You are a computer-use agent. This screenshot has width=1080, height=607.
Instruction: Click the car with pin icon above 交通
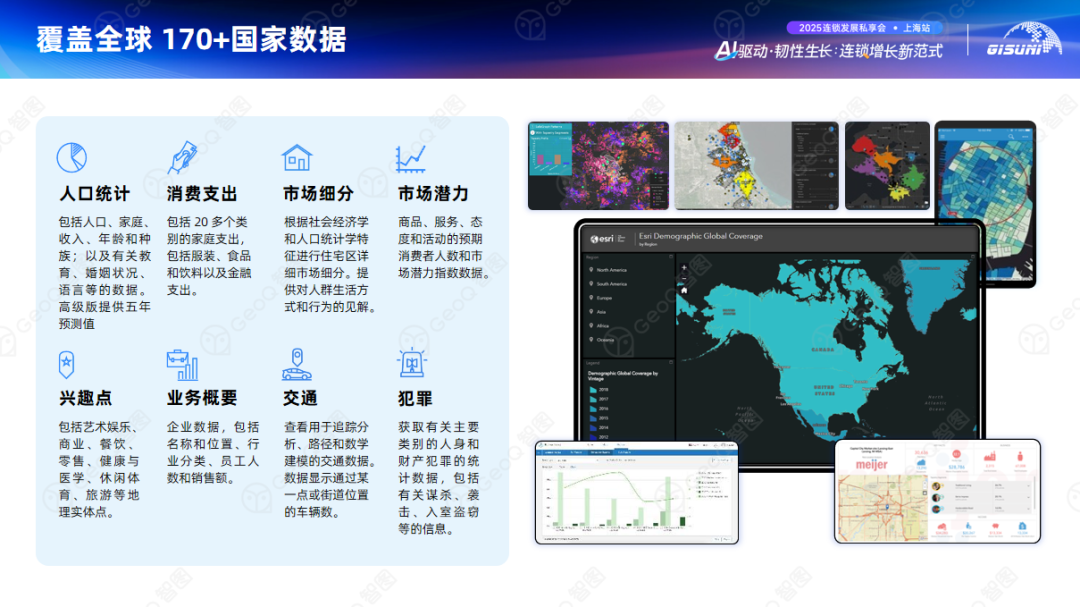(x=297, y=364)
